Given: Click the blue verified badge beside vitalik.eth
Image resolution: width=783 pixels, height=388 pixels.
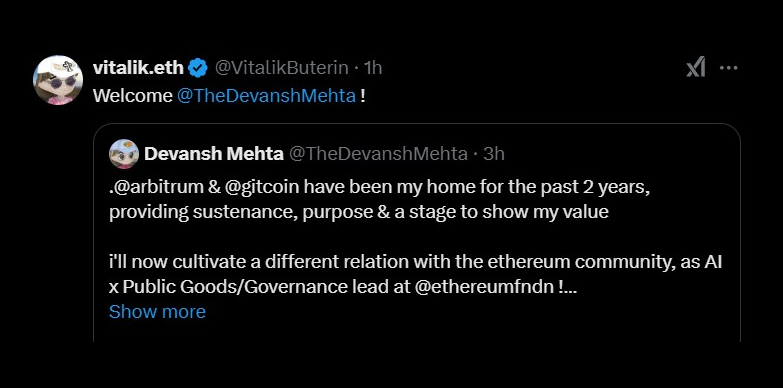Looking at the screenshot, I should [x=198, y=68].
